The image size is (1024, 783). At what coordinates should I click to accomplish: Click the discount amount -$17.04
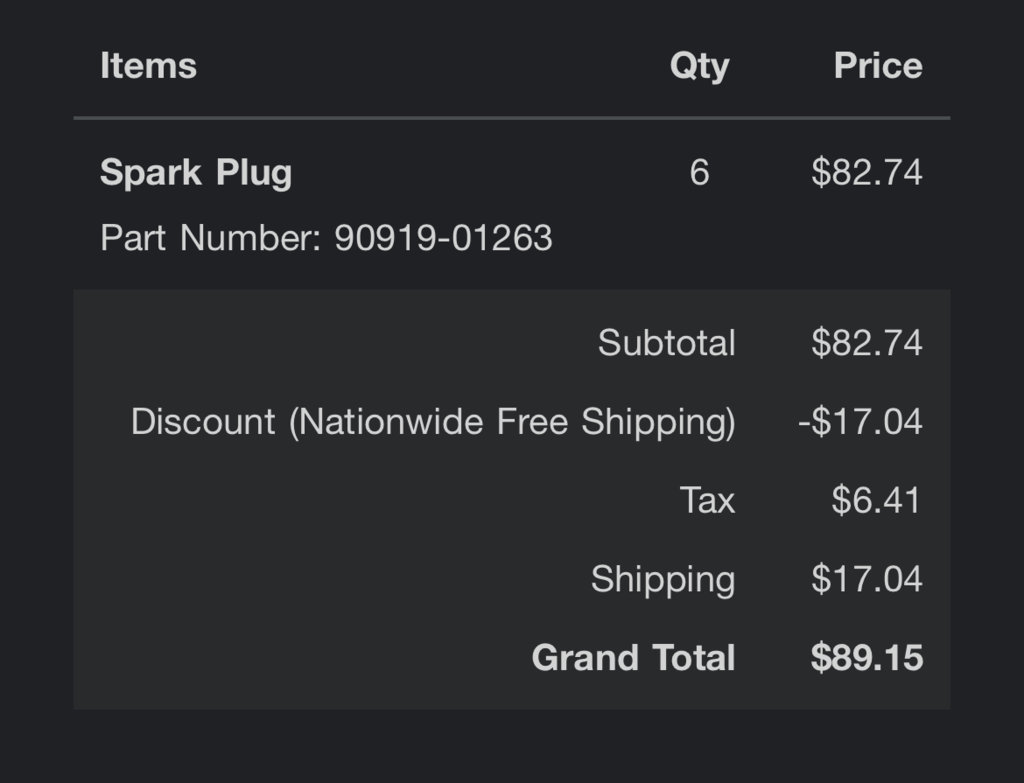point(860,422)
